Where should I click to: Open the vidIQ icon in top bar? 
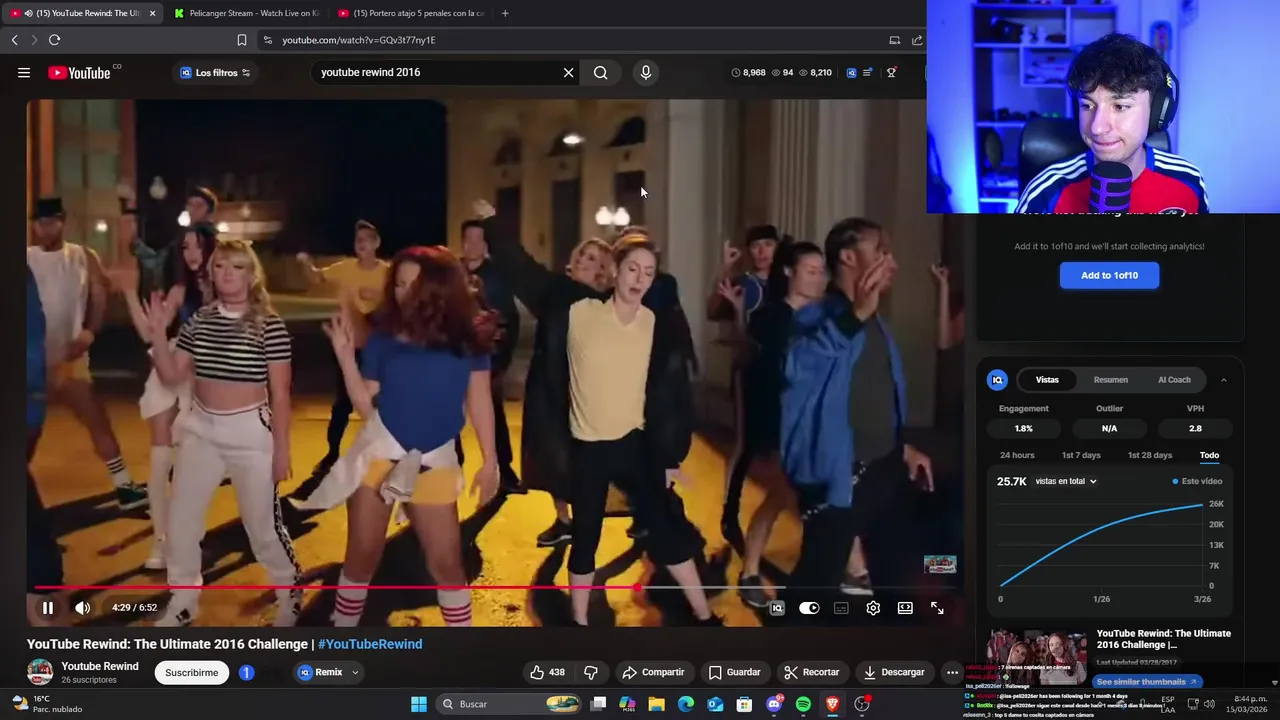coord(851,72)
